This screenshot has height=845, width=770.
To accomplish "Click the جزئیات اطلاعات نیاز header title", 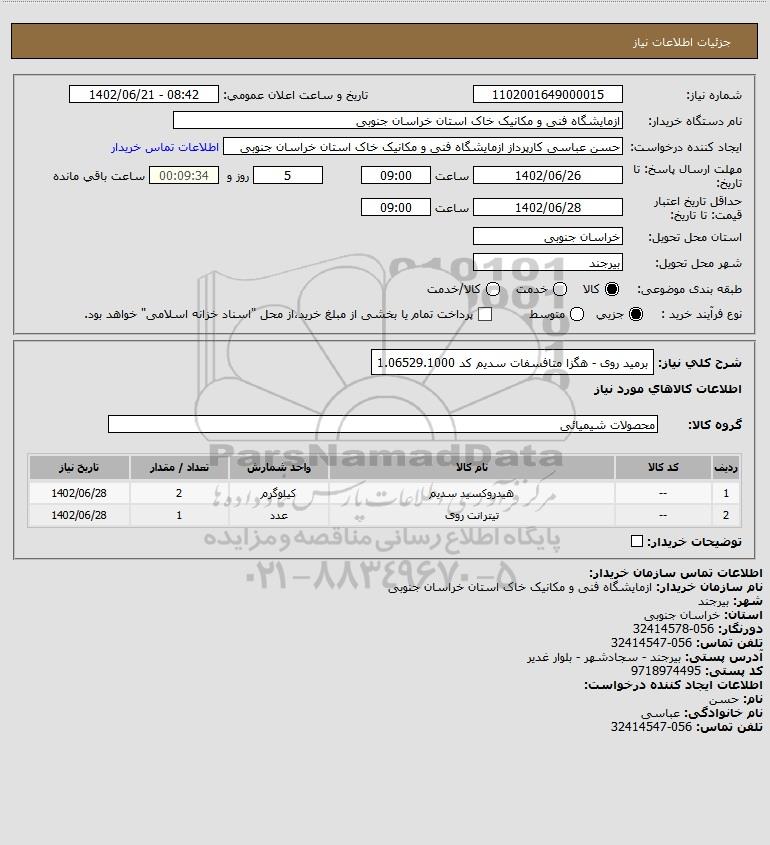I will point(682,42).
